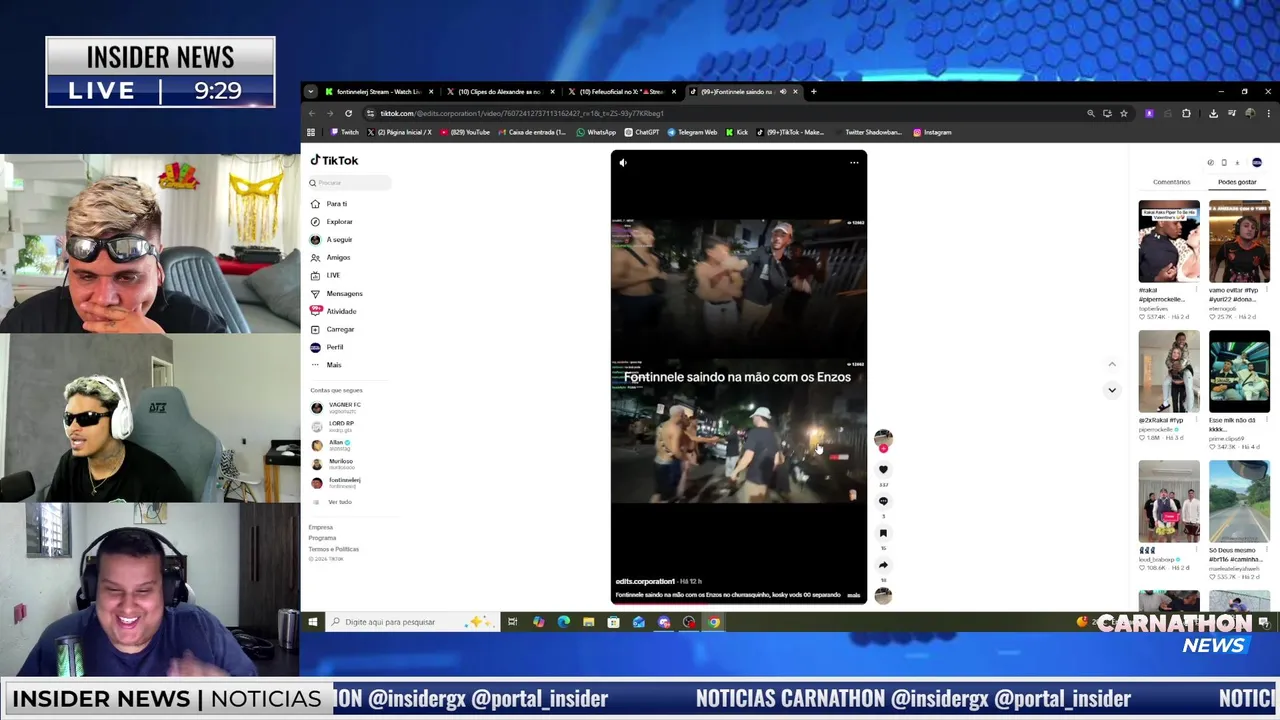Open the #rakai piperrockelle suggested video thumbnail
This screenshot has height=720, width=1280.
click(x=1169, y=241)
